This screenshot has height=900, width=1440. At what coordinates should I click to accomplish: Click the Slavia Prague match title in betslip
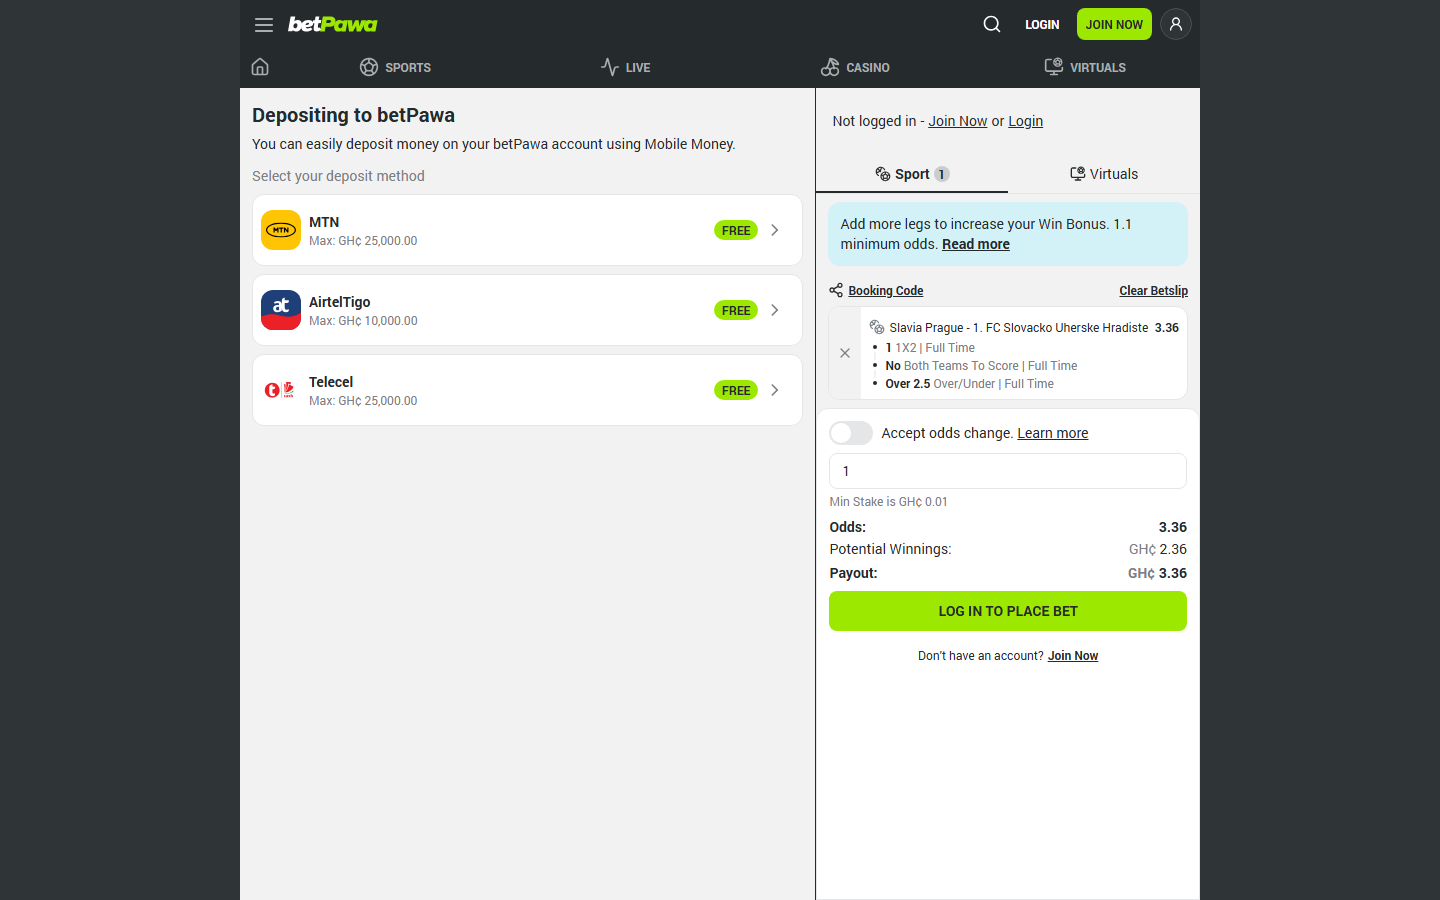tap(1019, 327)
